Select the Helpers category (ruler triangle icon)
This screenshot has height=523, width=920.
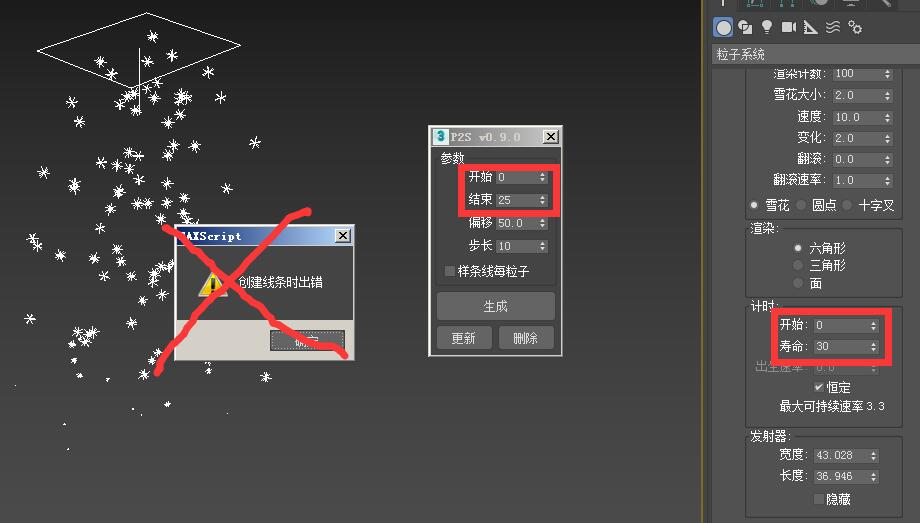[810, 28]
